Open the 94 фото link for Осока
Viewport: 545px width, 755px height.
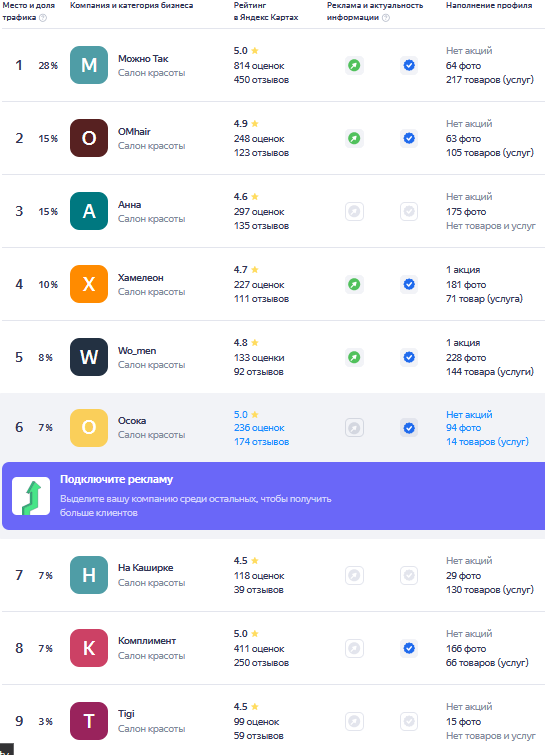point(463,428)
